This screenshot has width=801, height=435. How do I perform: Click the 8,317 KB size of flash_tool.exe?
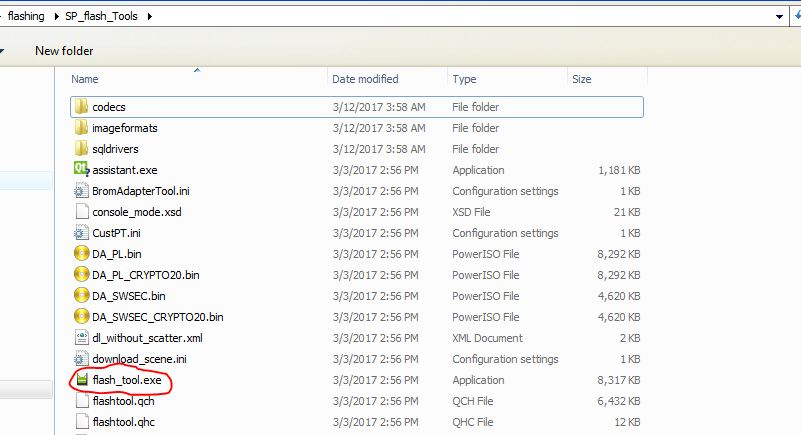[x=619, y=380]
